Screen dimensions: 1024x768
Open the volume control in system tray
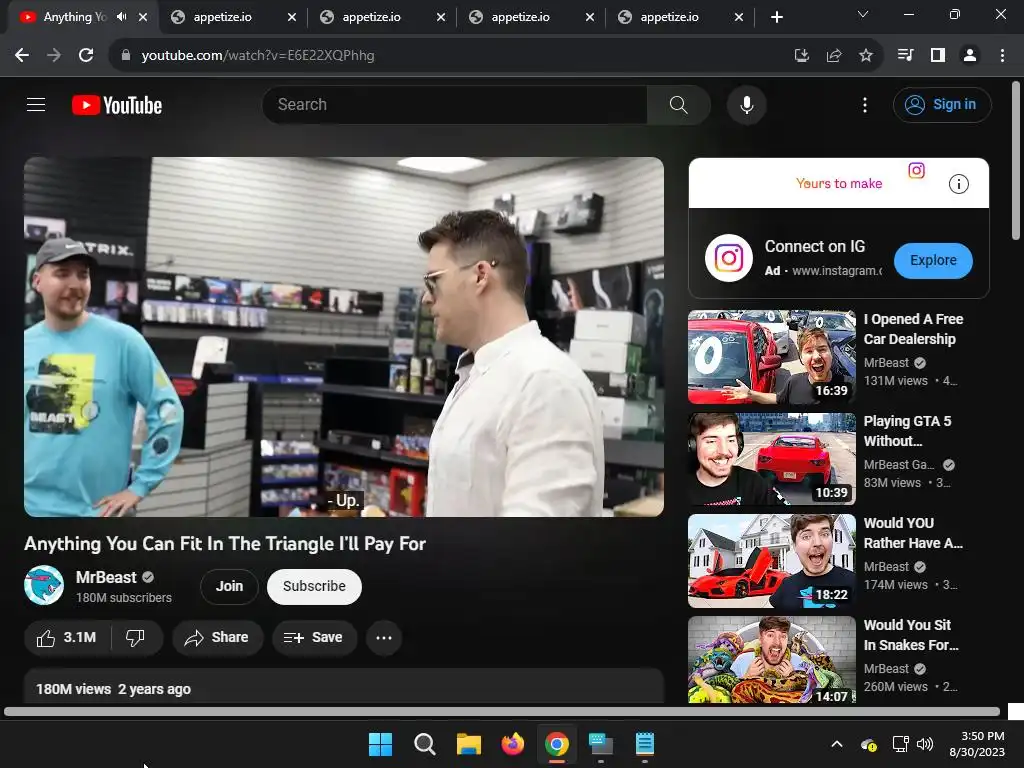coord(925,744)
